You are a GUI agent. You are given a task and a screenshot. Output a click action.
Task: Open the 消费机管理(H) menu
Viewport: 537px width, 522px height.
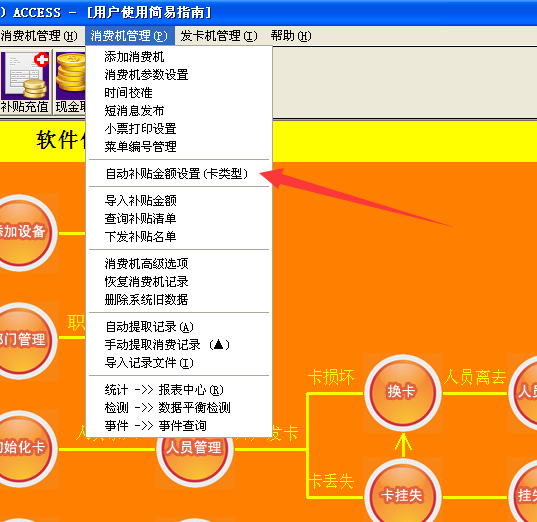tap(39, 36)
